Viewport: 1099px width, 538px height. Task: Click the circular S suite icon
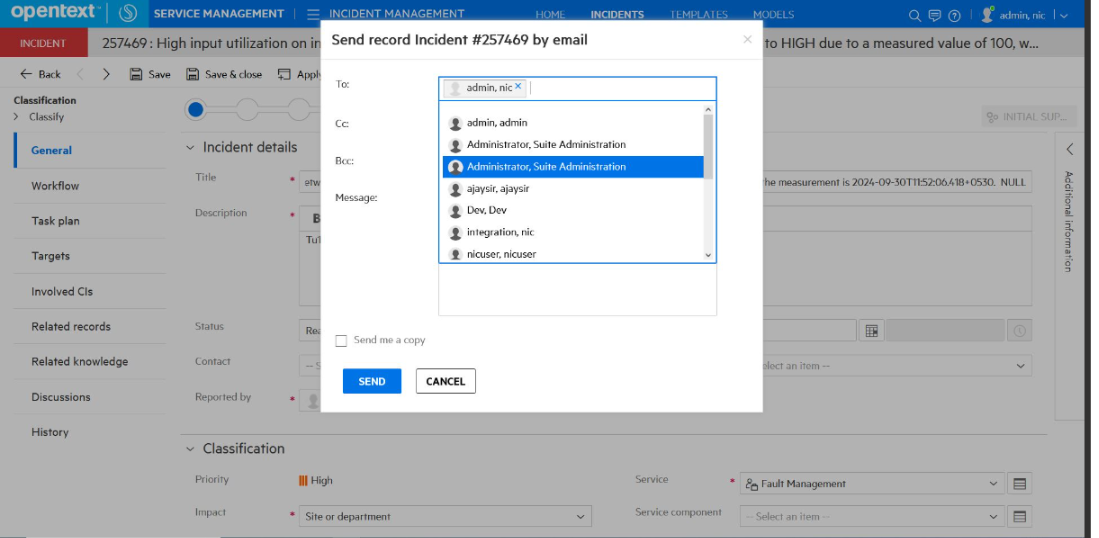[x=128, y=13]
